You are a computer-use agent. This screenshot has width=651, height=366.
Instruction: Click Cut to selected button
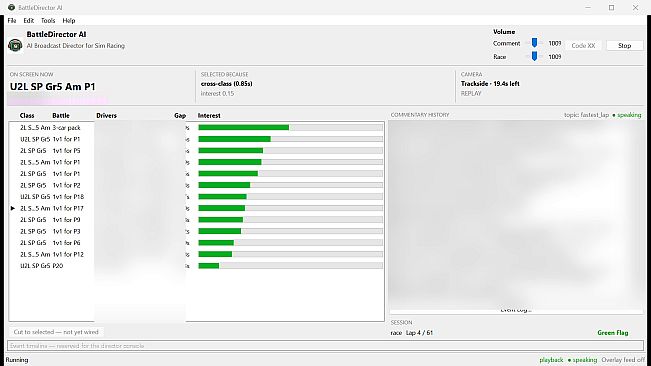coord(56,332)
